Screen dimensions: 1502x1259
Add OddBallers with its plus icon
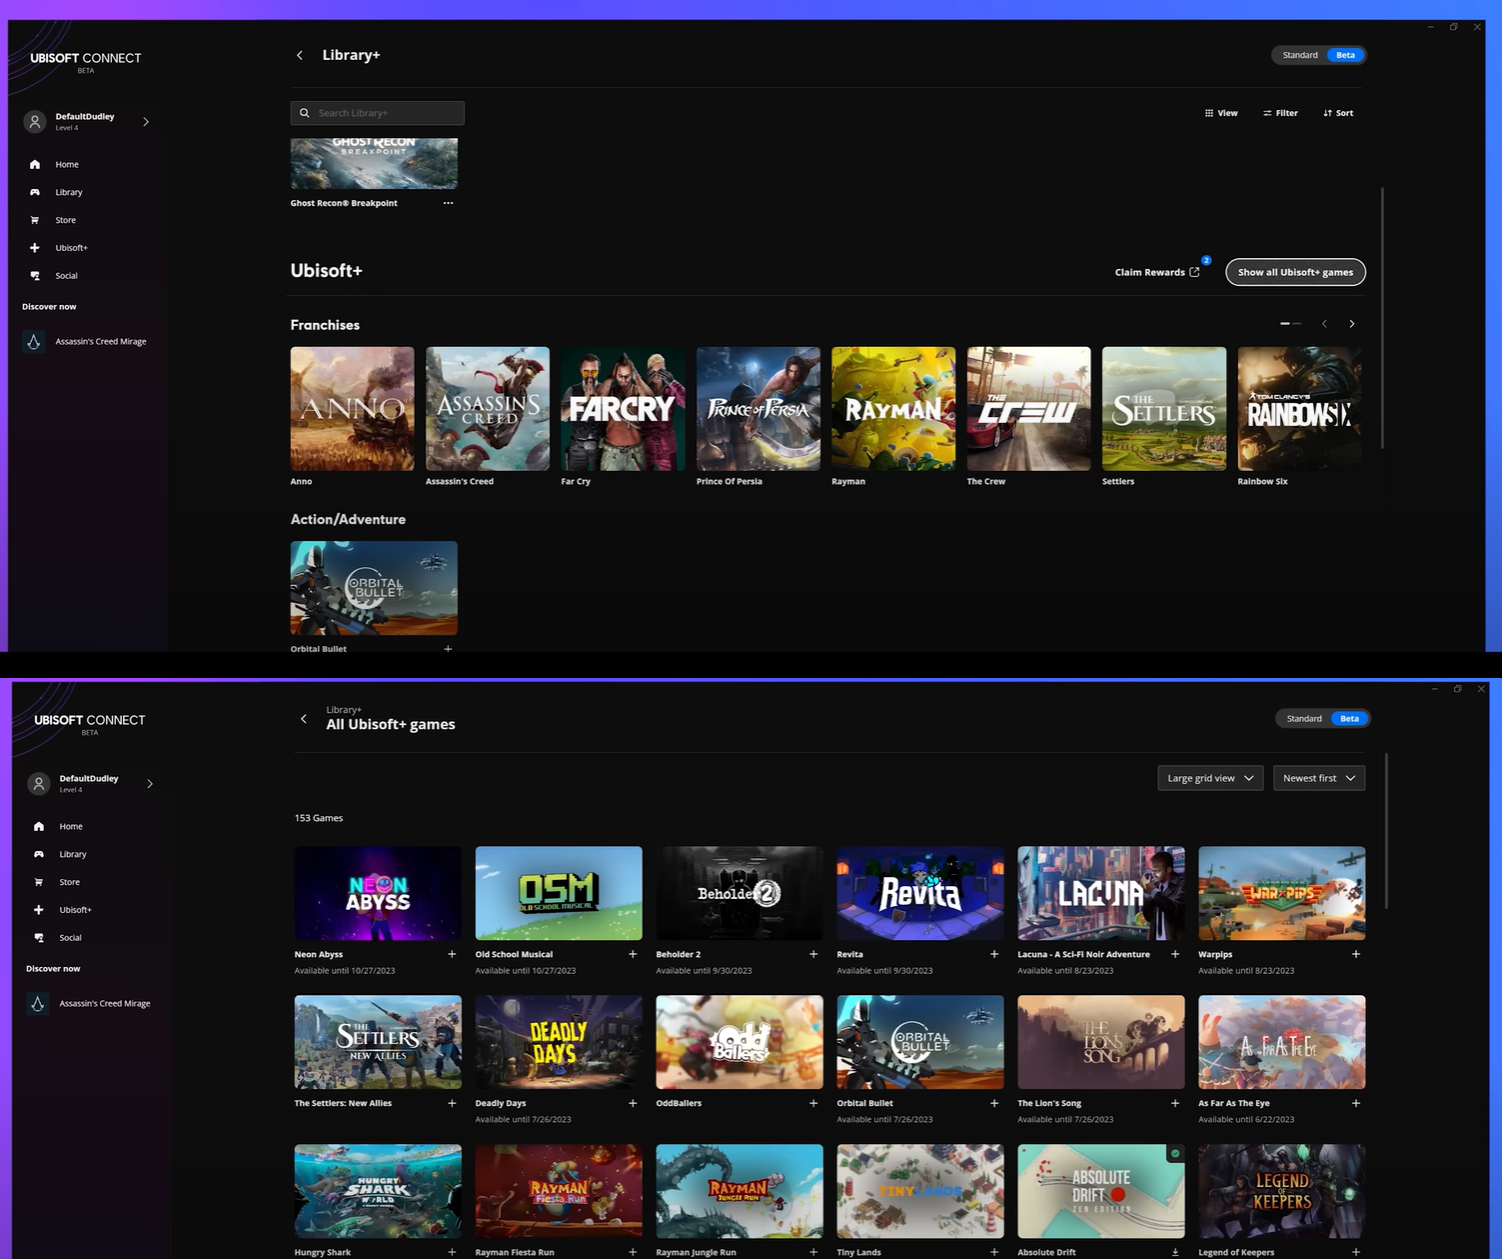click(x=813, y=1103)
